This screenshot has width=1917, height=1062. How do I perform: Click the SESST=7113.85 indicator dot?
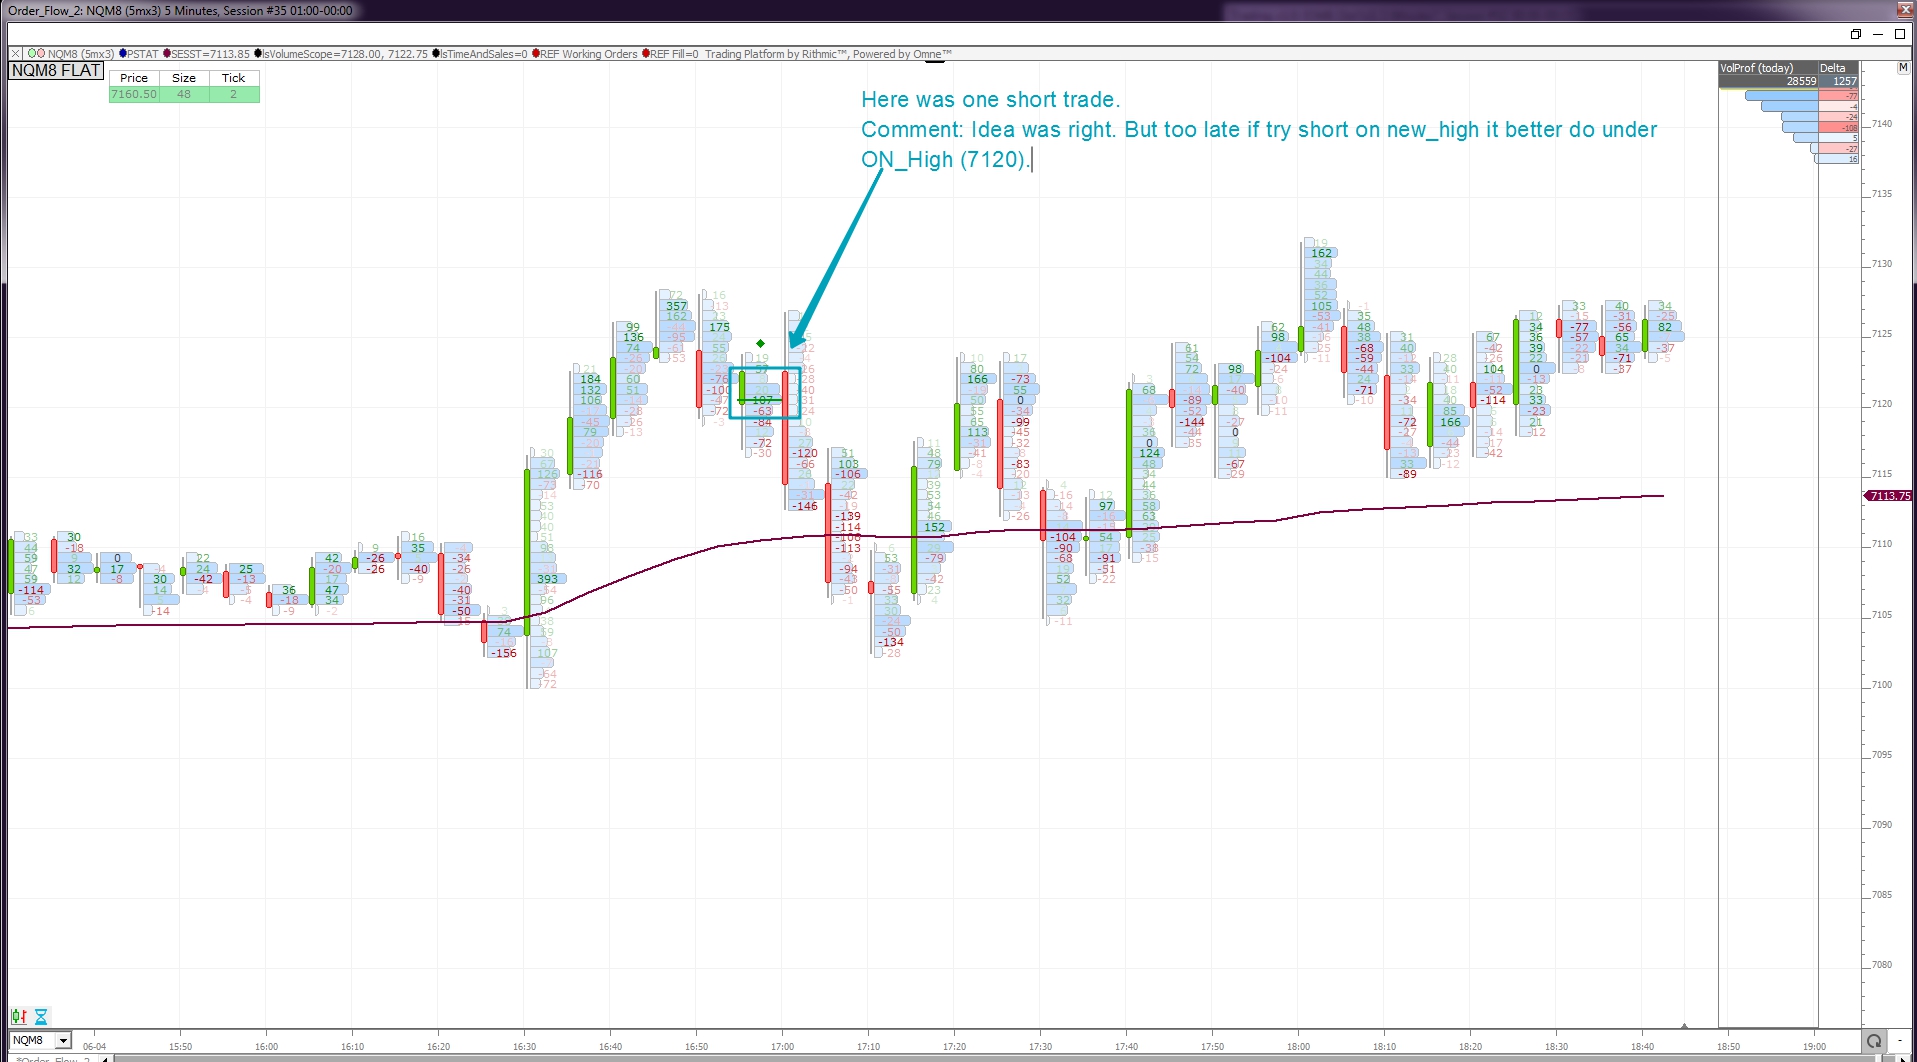click(x=167, y=54)
